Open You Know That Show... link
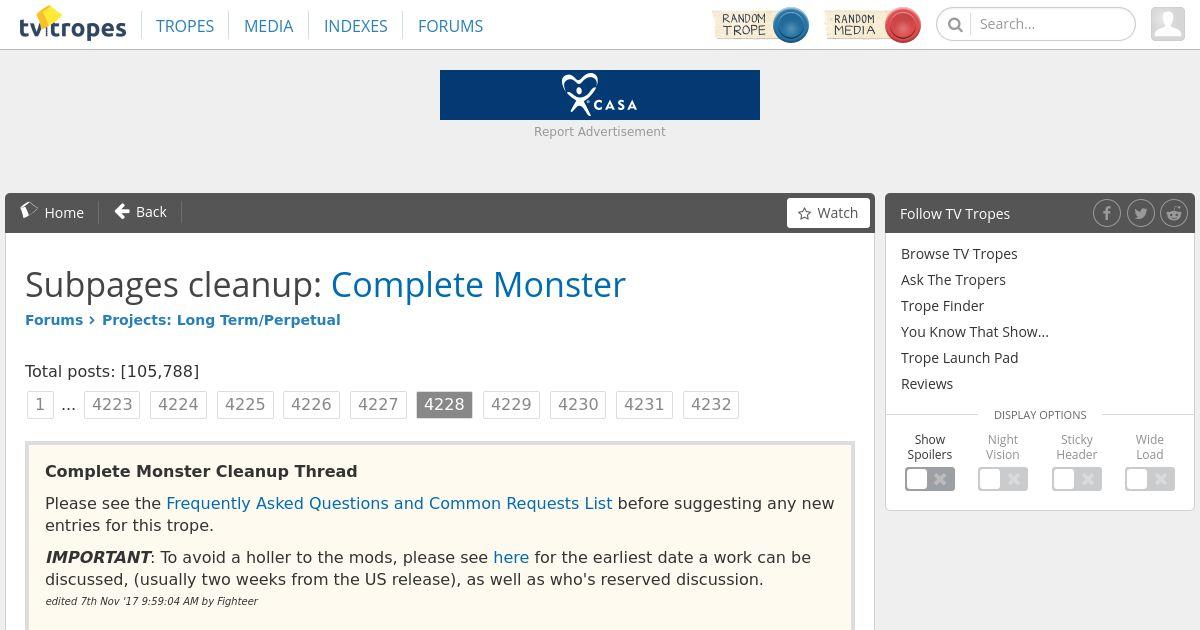 (975, 332)
